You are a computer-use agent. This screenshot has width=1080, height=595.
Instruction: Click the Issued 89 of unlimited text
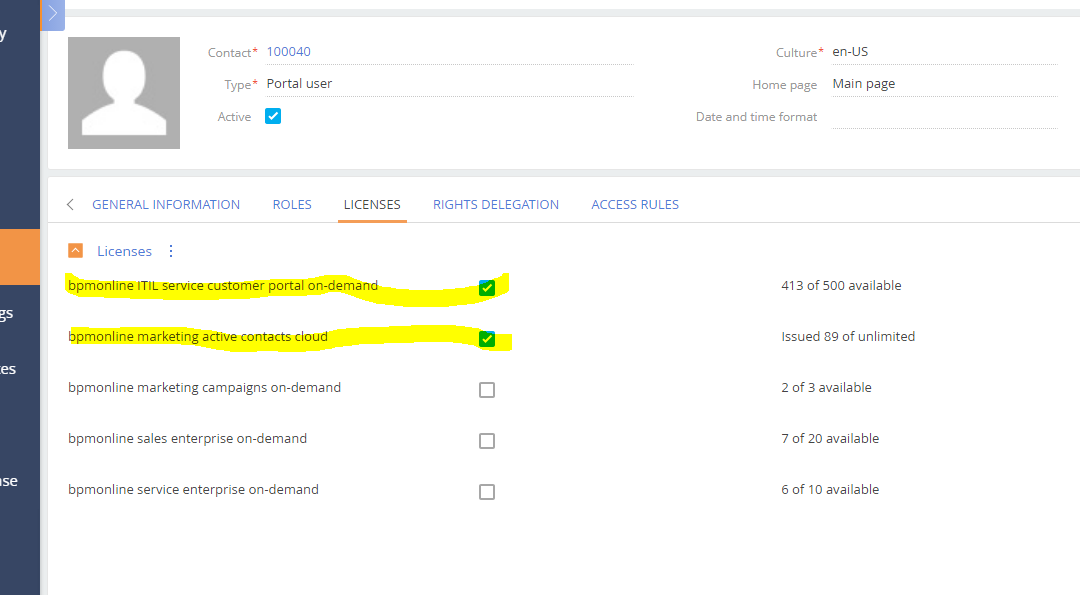848,337
